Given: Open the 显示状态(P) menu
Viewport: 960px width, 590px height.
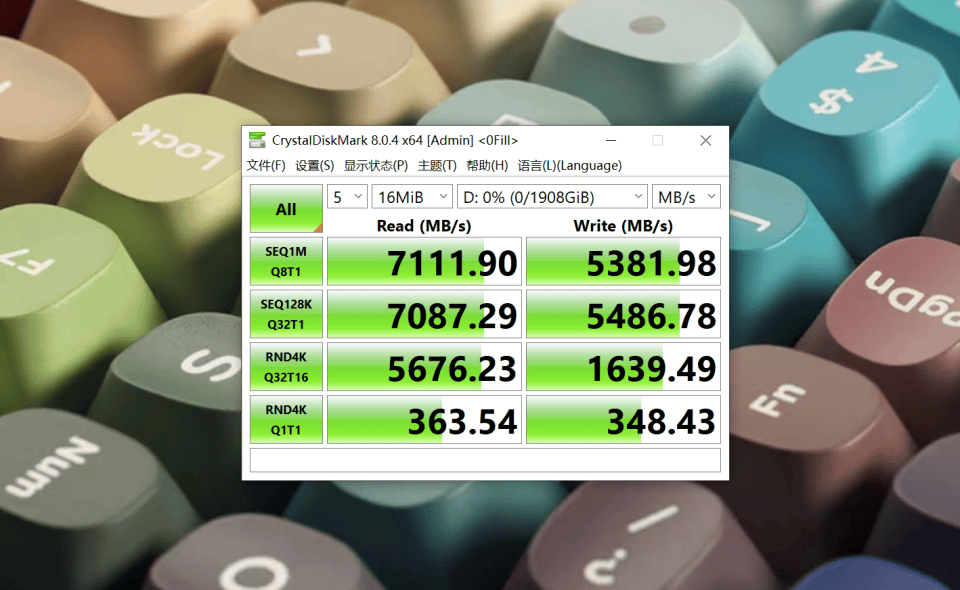Looking at the screenshot, I should tap(375, 166).
